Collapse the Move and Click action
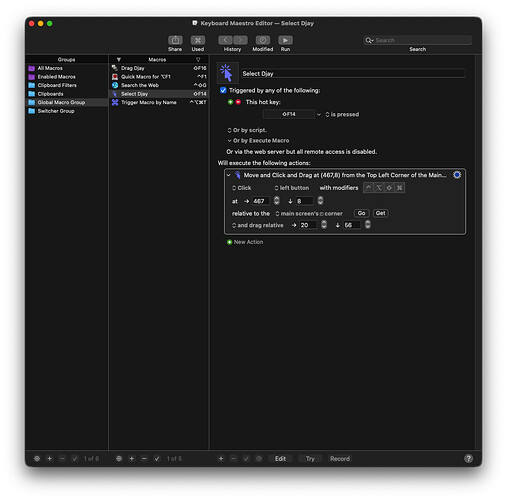Screen dimensions: 506x500 (x=229, y=175)
